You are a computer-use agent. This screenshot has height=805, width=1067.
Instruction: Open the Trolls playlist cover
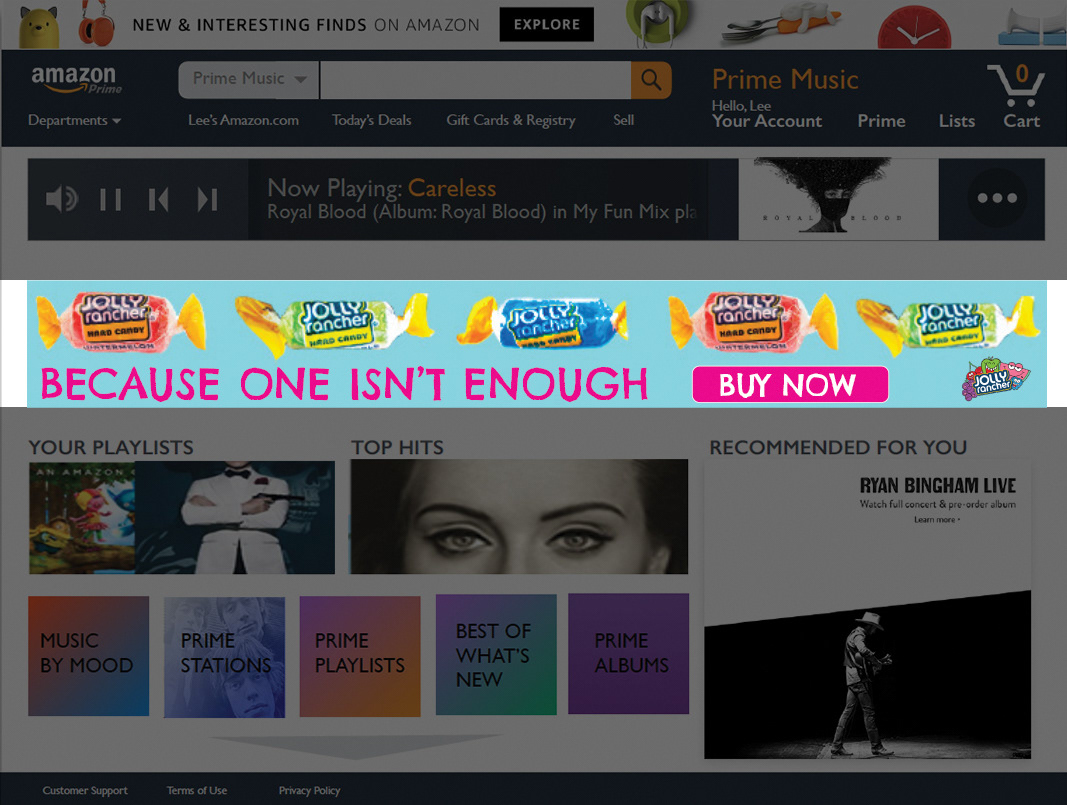[82, 518]
